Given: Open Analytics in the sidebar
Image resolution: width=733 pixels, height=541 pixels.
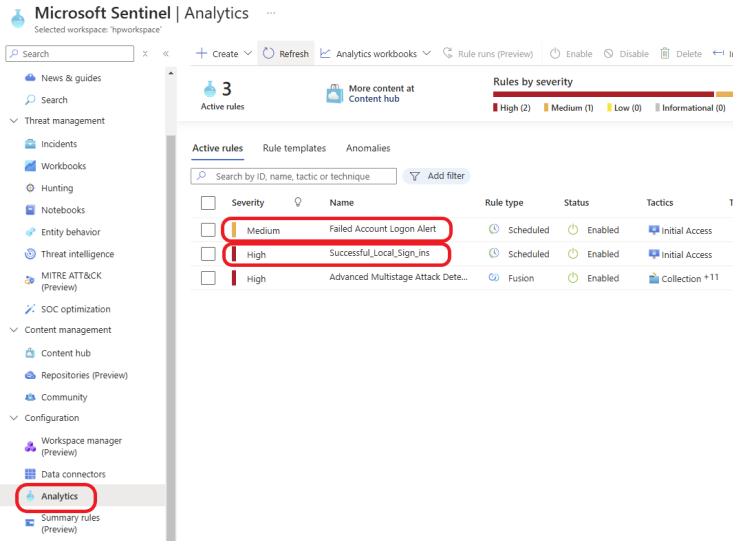Looking at the screenshot, I should coord(59,496).
